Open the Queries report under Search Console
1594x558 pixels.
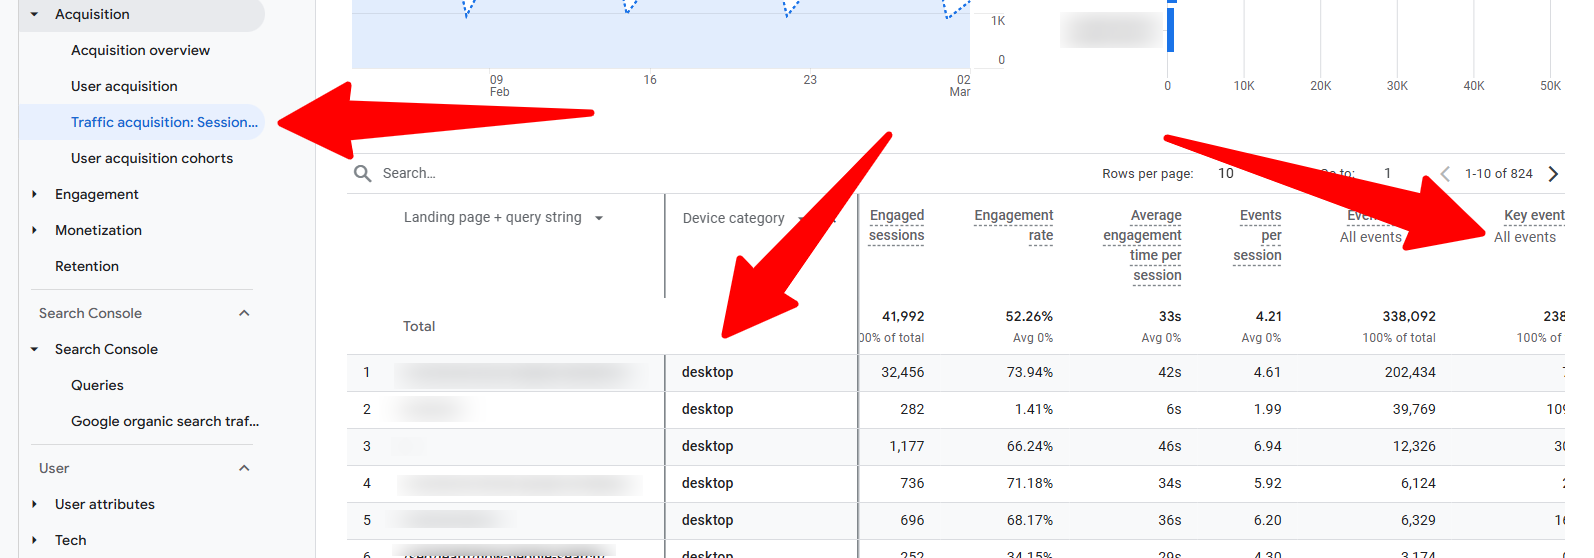(97, 385)
